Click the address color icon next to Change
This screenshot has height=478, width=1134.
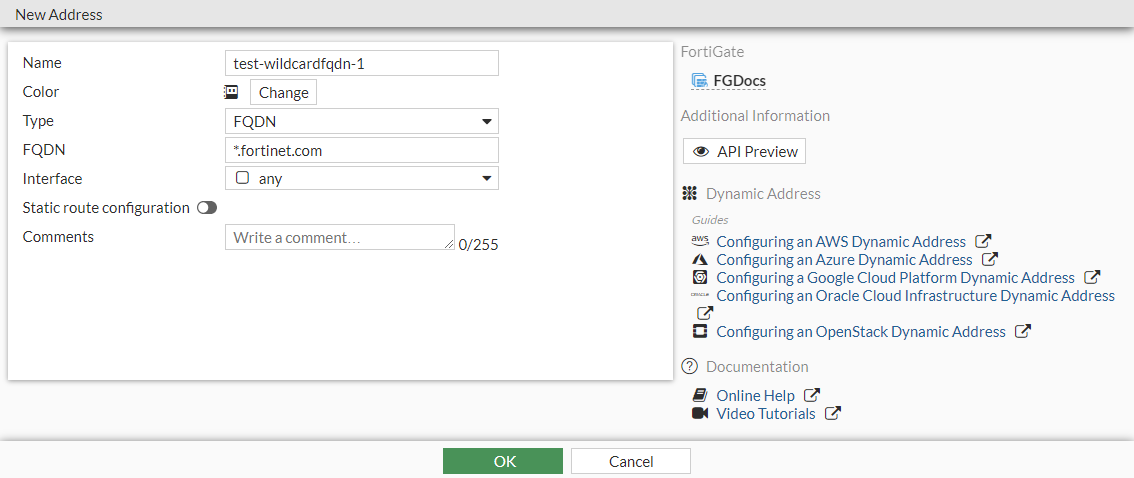point(231,92)
